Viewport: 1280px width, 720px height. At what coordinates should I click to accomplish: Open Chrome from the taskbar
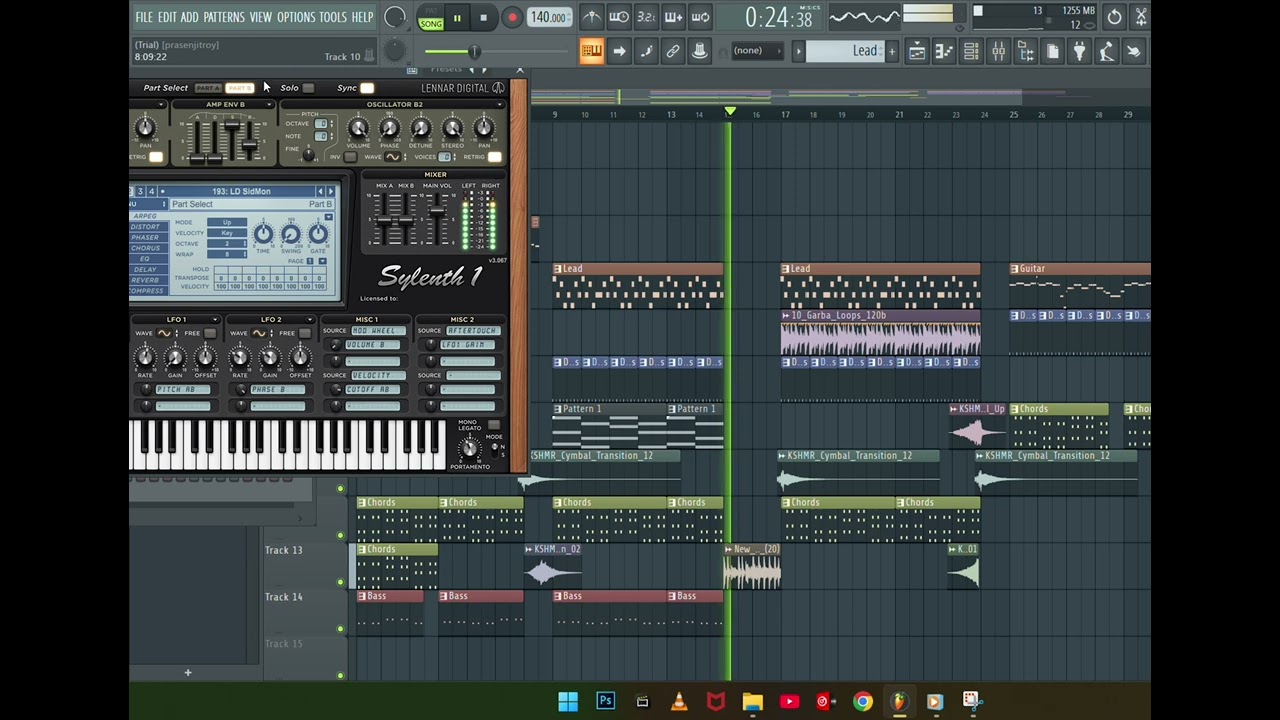862,701
